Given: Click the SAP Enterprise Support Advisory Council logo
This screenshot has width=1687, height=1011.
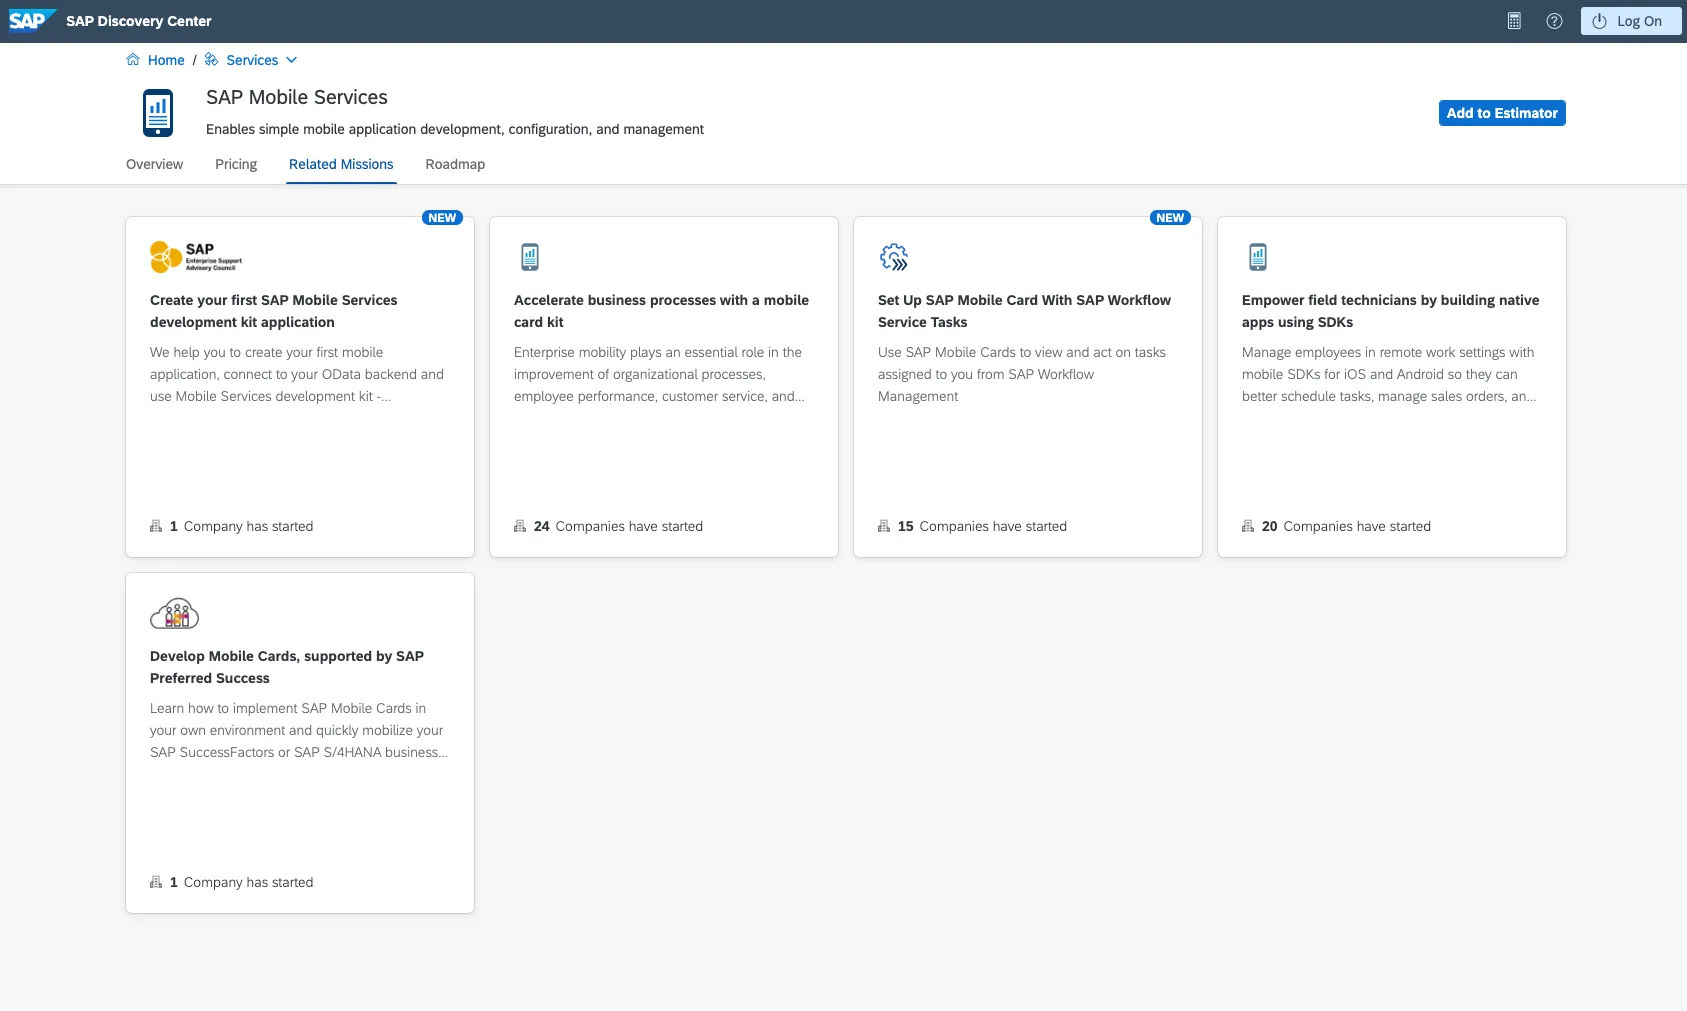Looking at the screenshot, I should (196, 257).
